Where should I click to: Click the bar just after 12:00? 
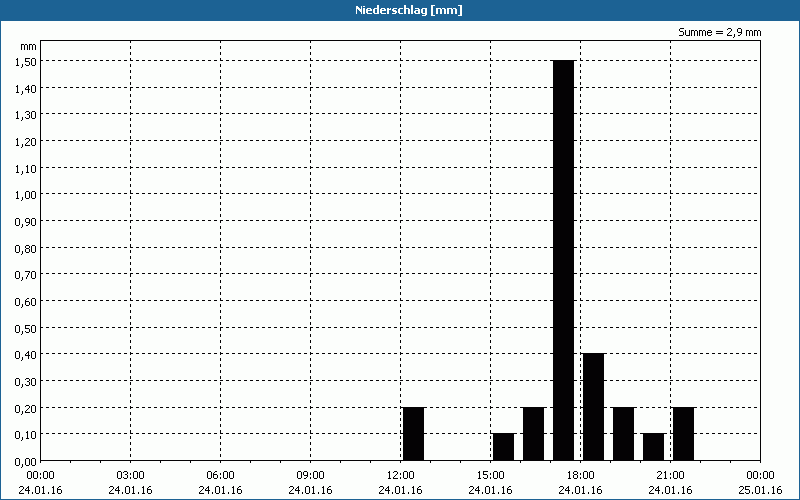pos(413,434)
